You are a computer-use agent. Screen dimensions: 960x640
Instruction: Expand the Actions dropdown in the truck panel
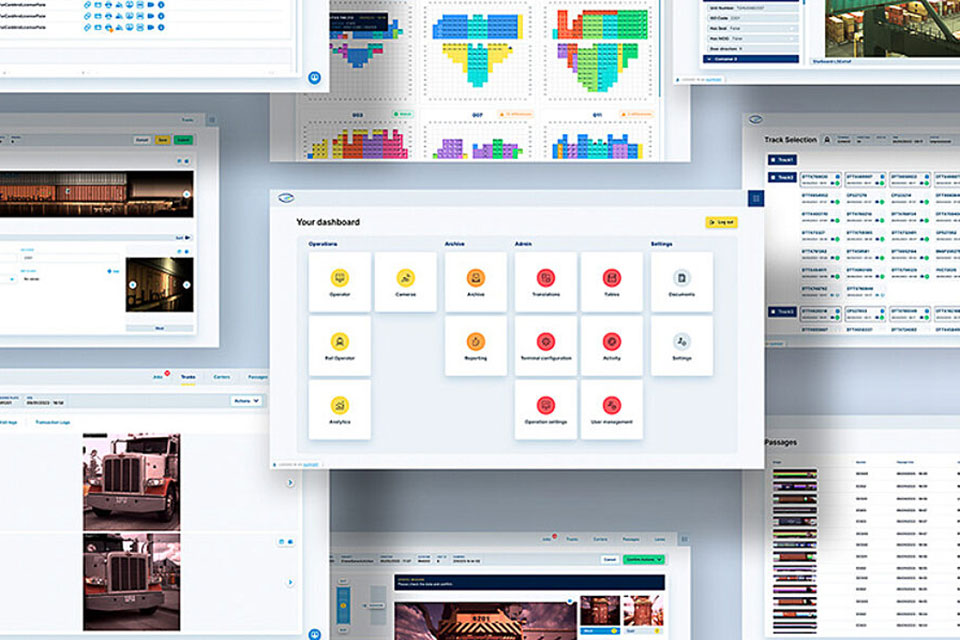245,400
